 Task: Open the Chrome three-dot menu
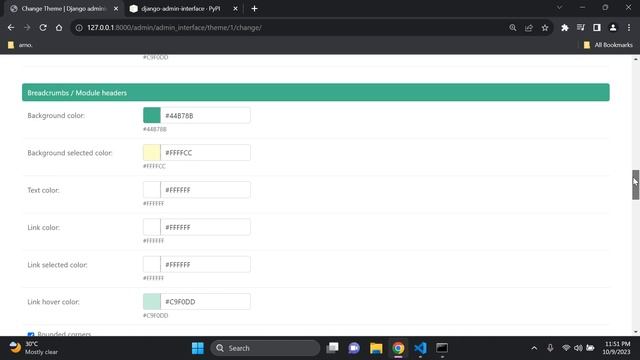(x=629, y=28)
